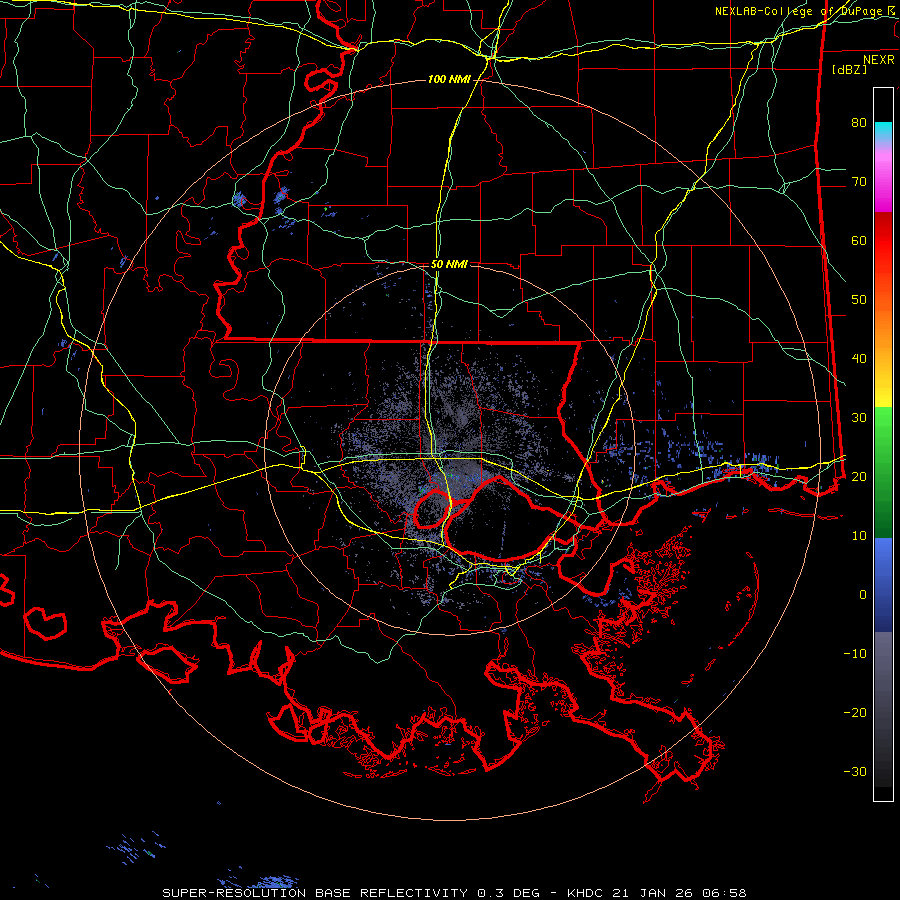Click the "100 NMI" range ring label
The height and width of the screenshot is (900, 900).
(x=449, y=79)
